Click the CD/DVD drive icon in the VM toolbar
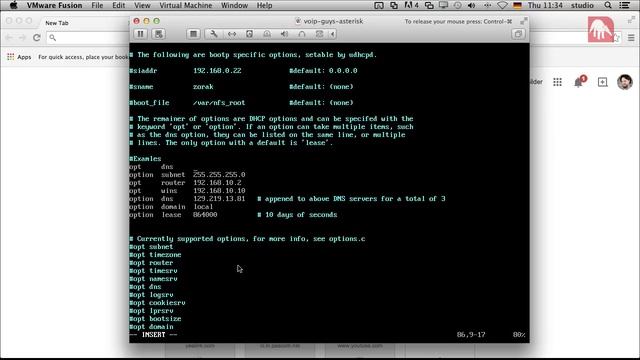This screenshot has height=360, width=640. click(x=267, y=34)
